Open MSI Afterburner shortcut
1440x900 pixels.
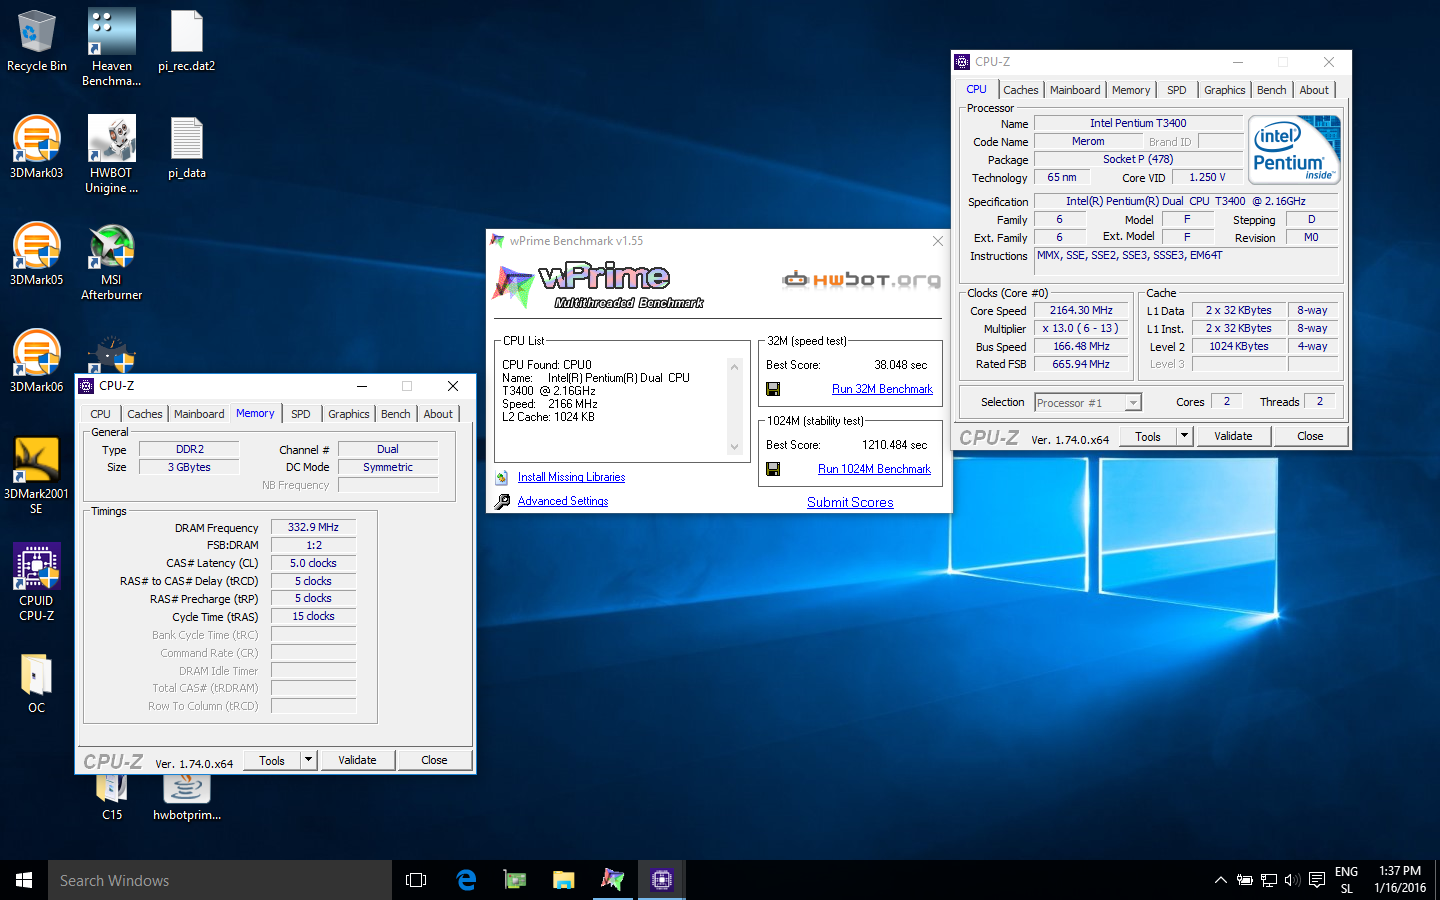point(111,262)
